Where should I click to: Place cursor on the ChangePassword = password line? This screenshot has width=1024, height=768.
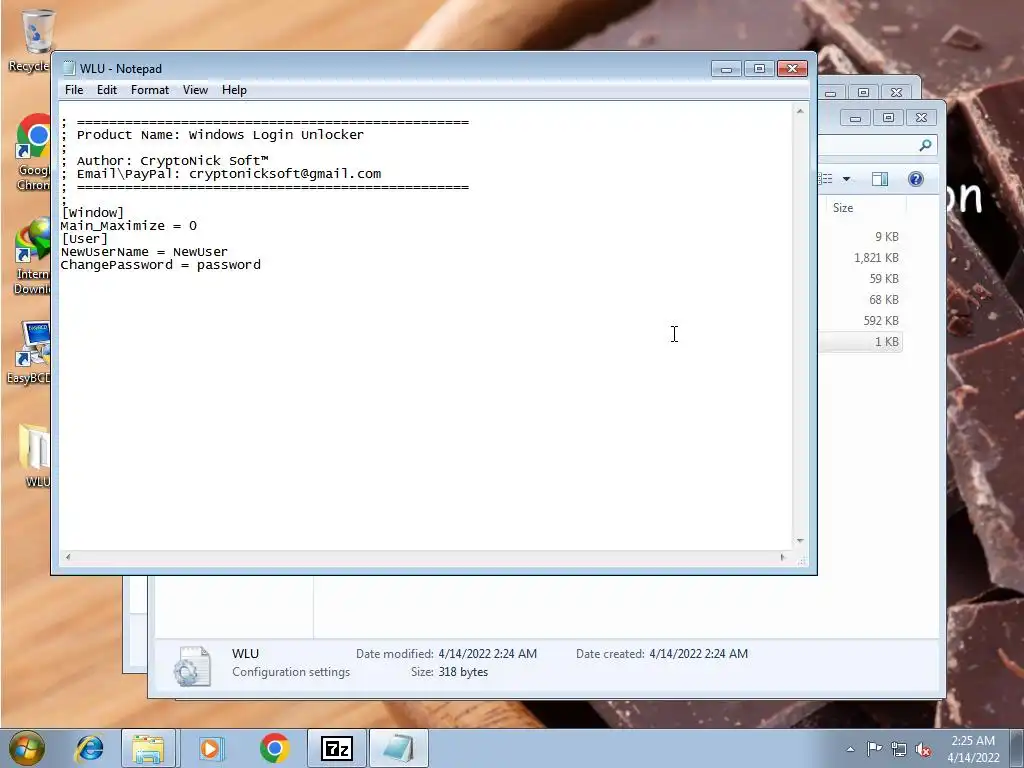(161, 264)
